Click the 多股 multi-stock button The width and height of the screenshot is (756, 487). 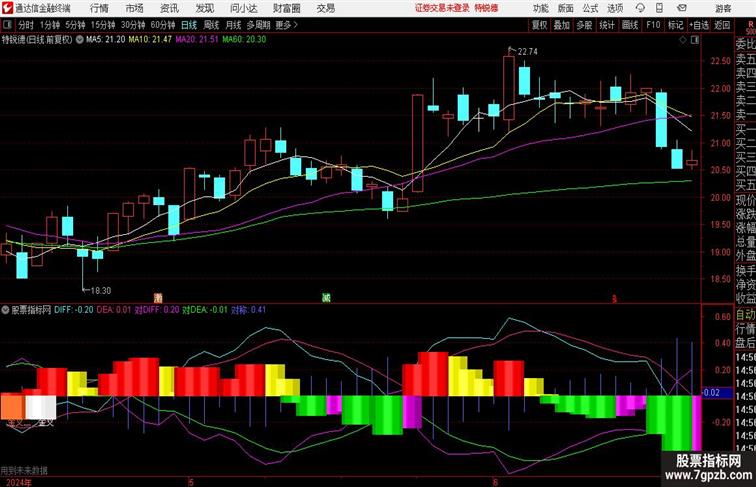click(584, 25)
